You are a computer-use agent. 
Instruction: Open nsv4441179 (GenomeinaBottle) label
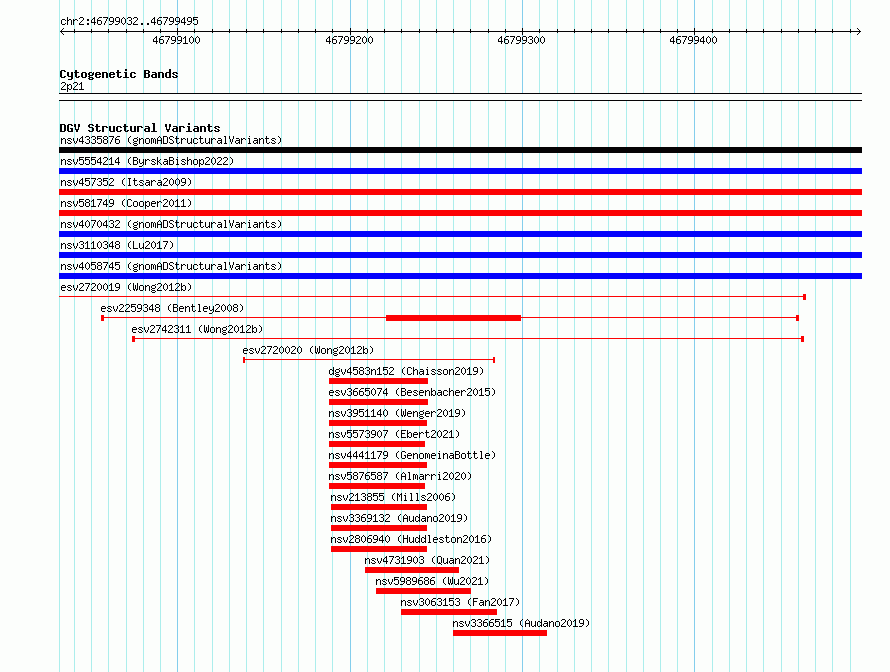pos(412,455)
